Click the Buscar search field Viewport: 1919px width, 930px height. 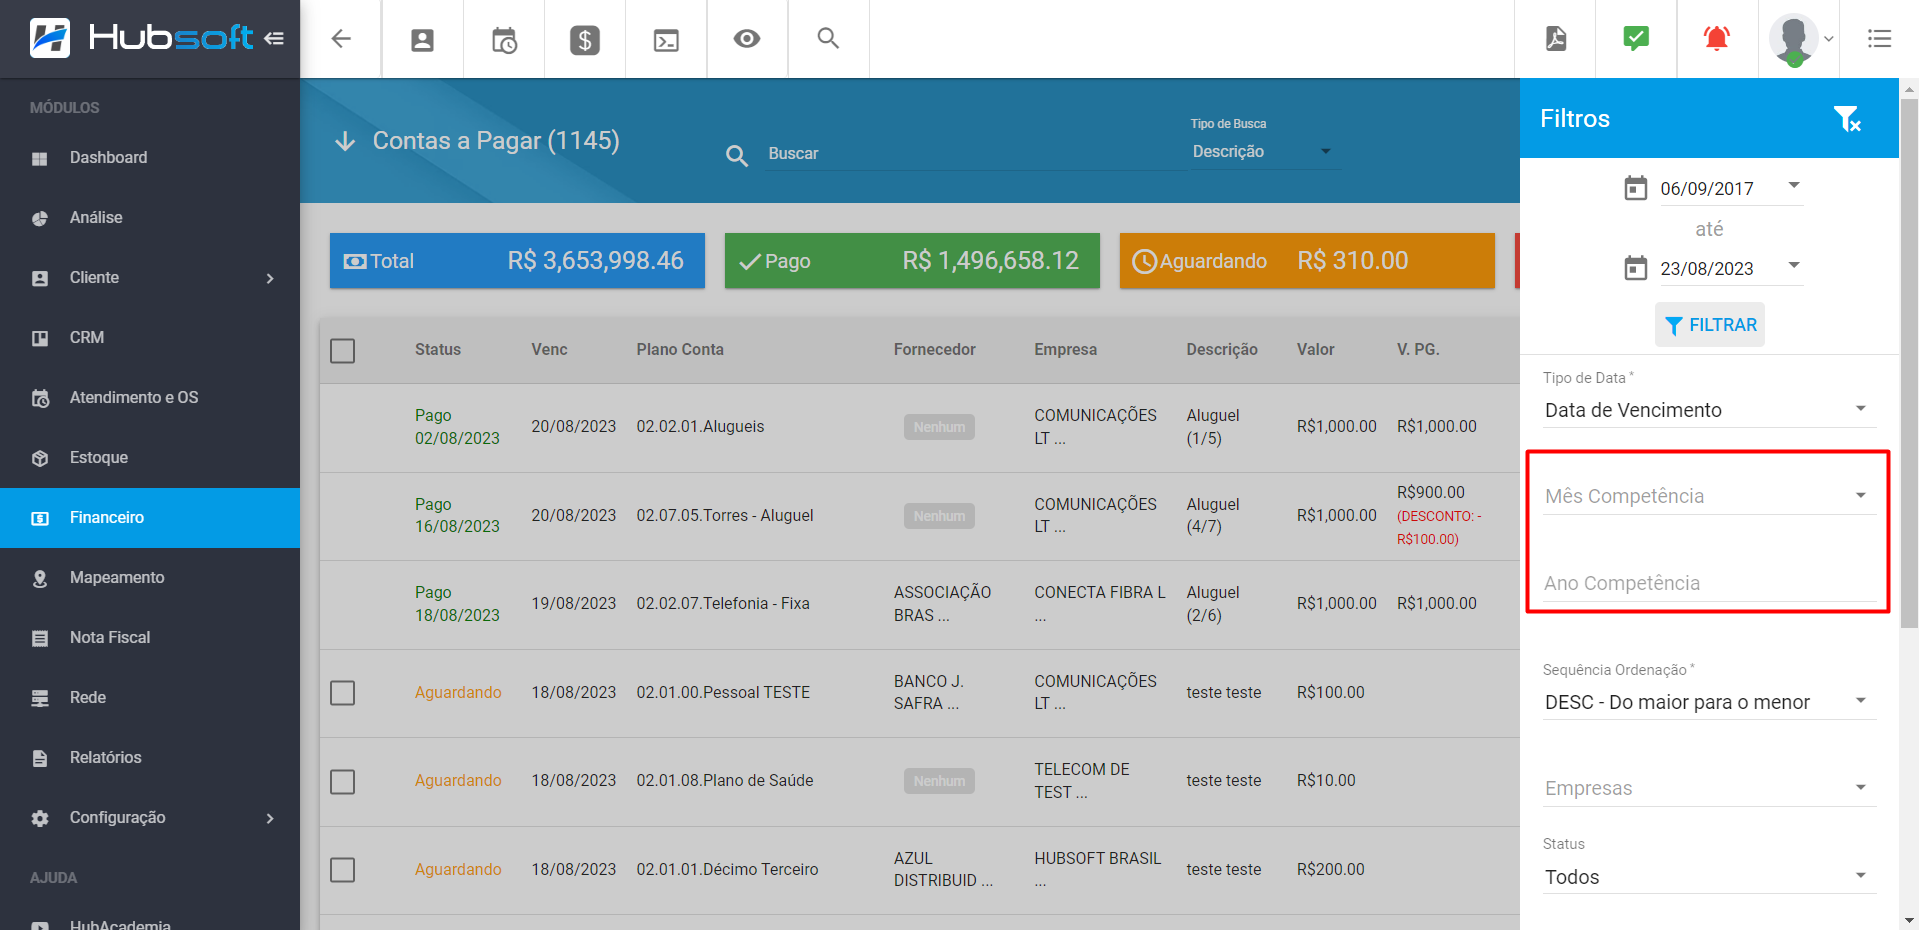[975, 154]
